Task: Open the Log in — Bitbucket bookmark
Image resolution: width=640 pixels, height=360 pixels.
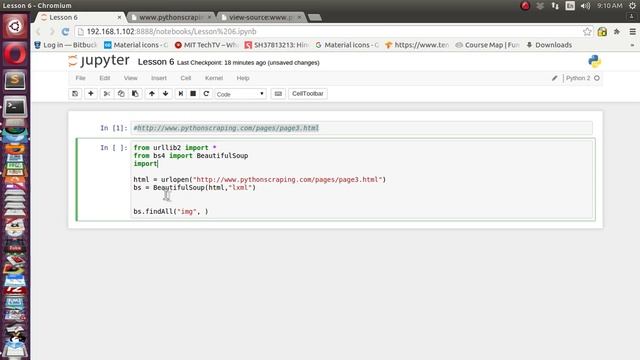Action: 66,45
